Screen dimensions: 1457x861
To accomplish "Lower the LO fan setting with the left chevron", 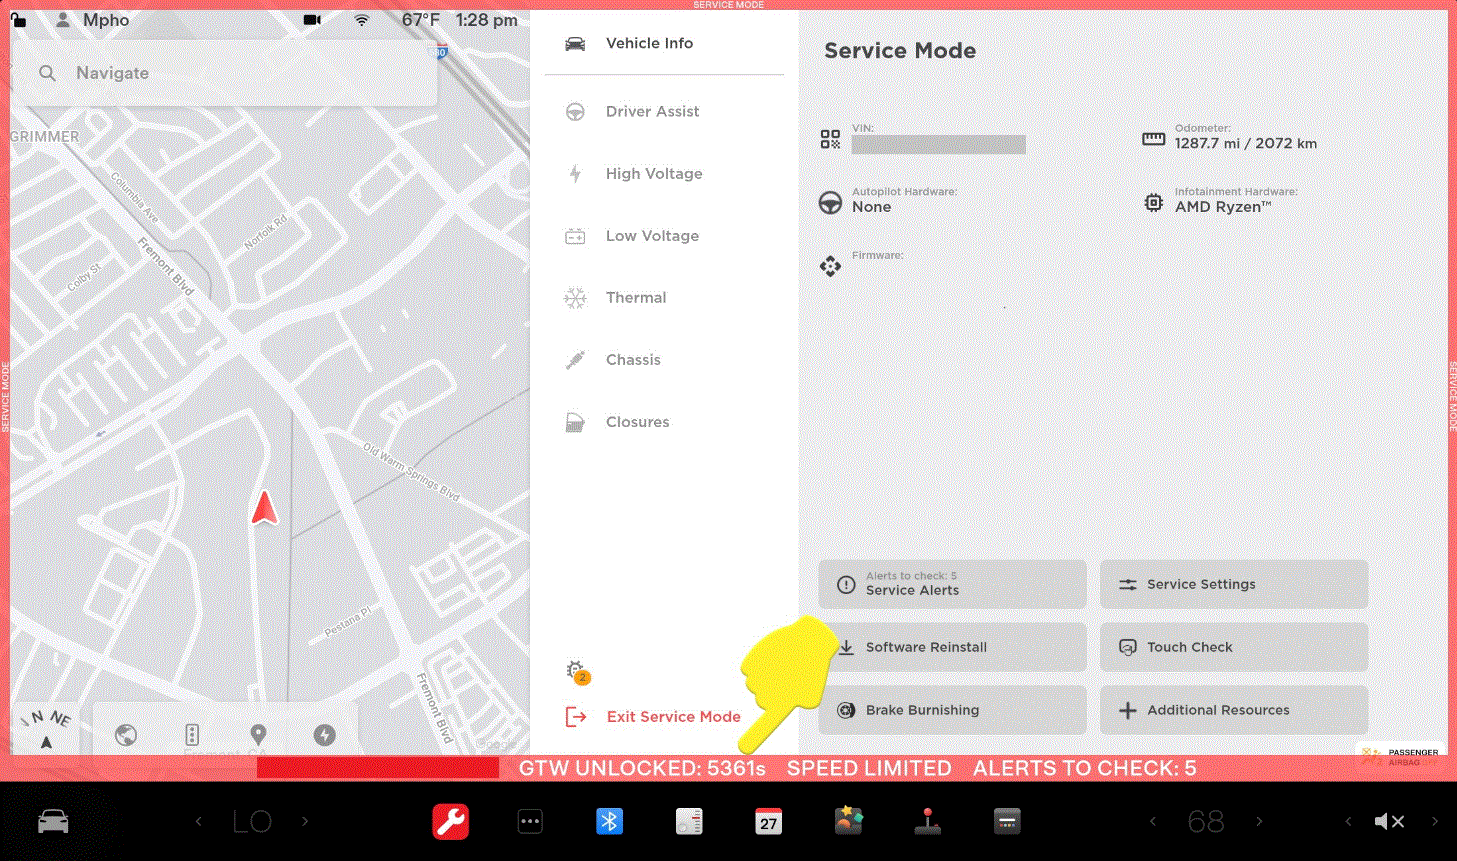I will pos(198,821).
